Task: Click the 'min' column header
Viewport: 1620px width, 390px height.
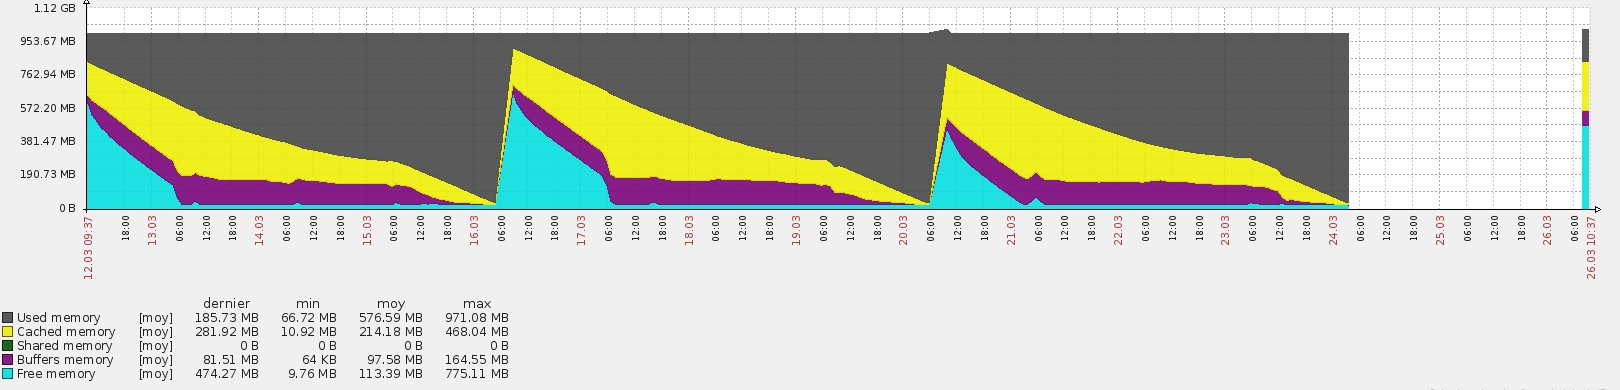Action: click(308, 304)
